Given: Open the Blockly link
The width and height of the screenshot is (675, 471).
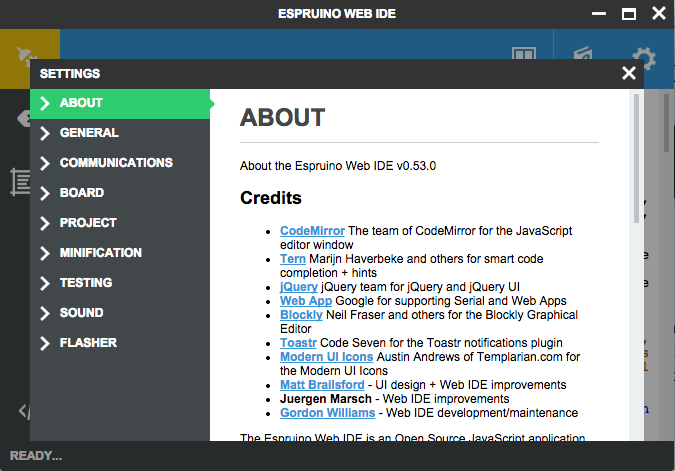Looking at the screenshot, I should 301,315.
